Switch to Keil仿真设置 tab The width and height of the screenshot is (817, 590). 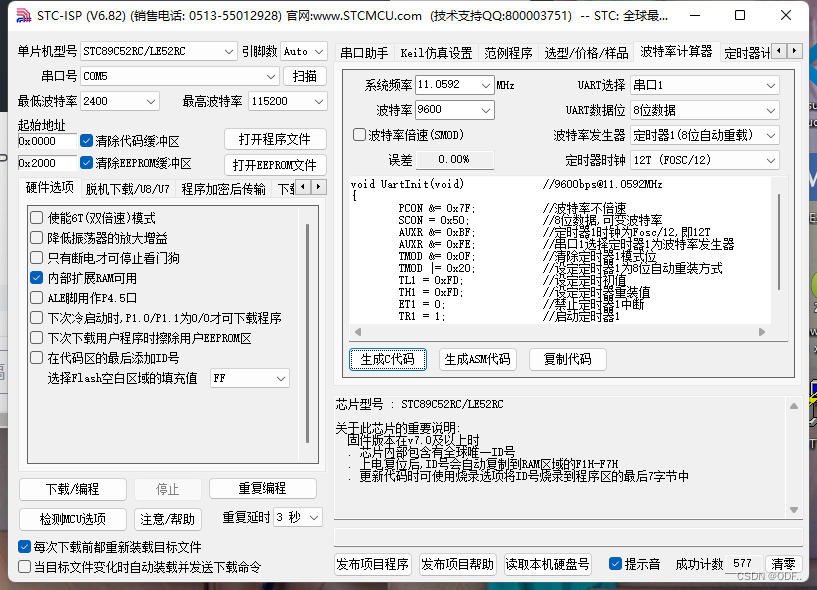[436, 53]
